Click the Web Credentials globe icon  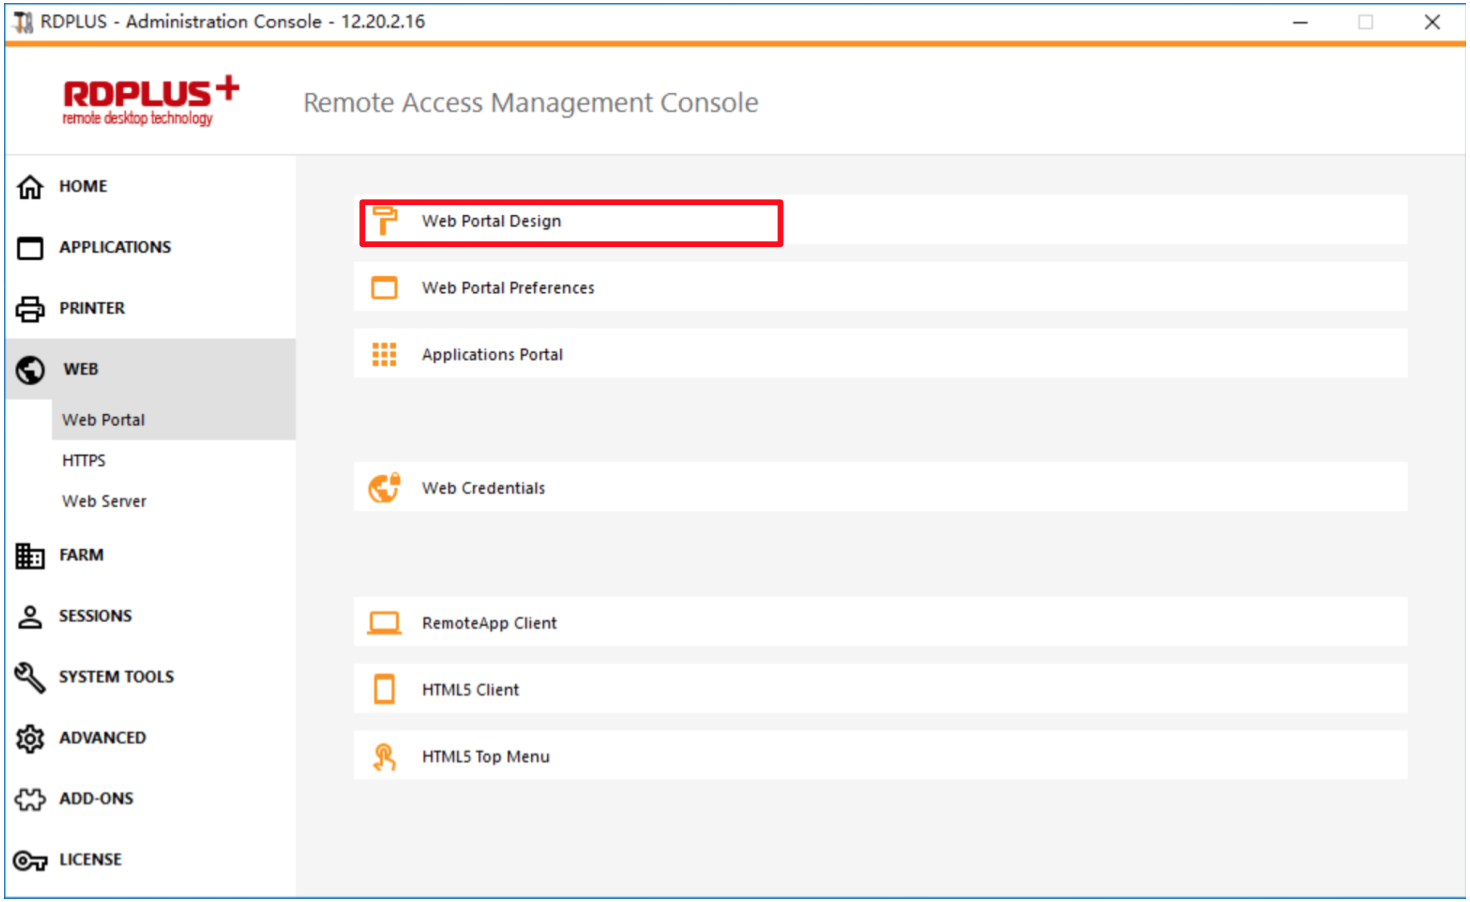384,488
